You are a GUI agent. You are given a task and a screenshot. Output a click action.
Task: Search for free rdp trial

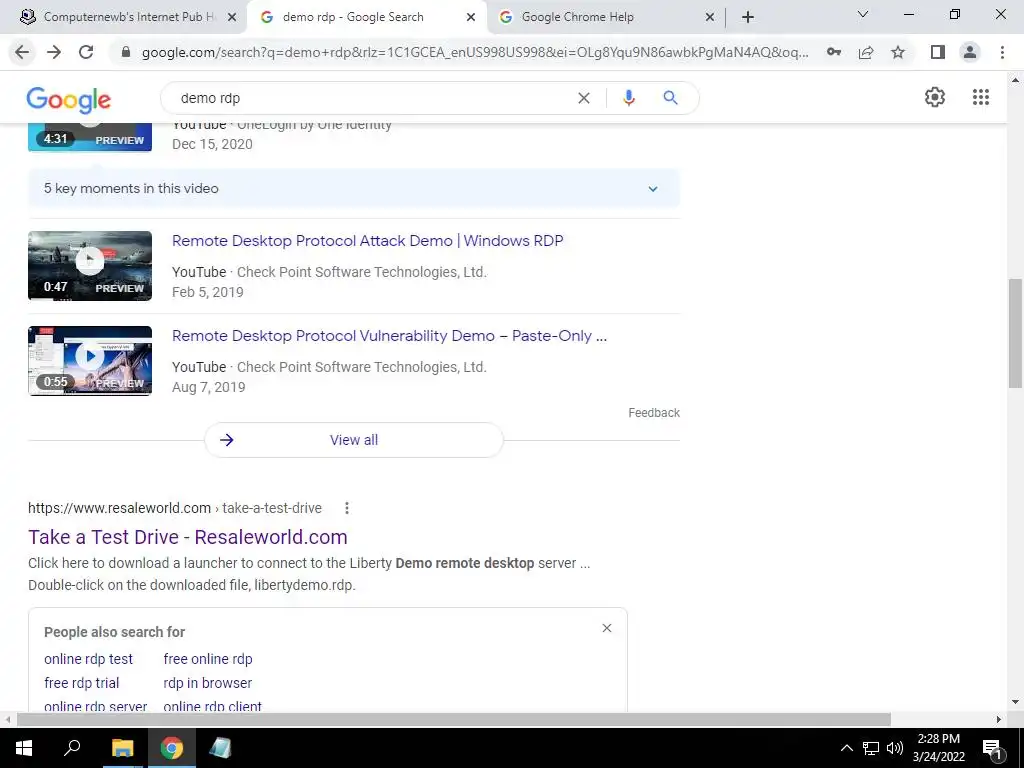pyautogui.click(x=82, y=683)
